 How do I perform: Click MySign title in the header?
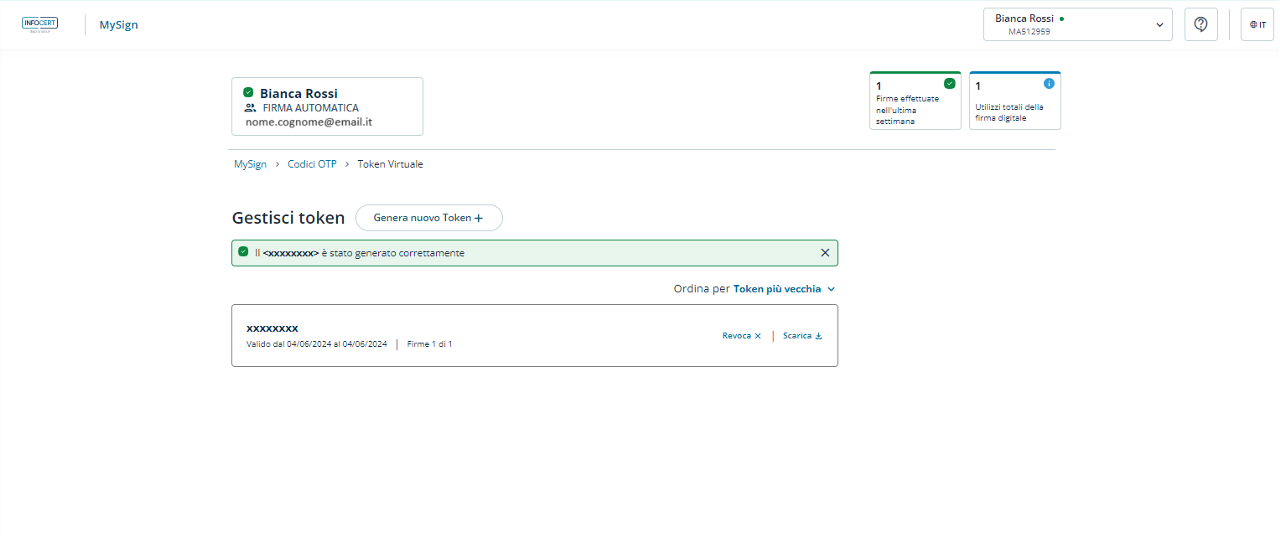[x=119, y=25]
